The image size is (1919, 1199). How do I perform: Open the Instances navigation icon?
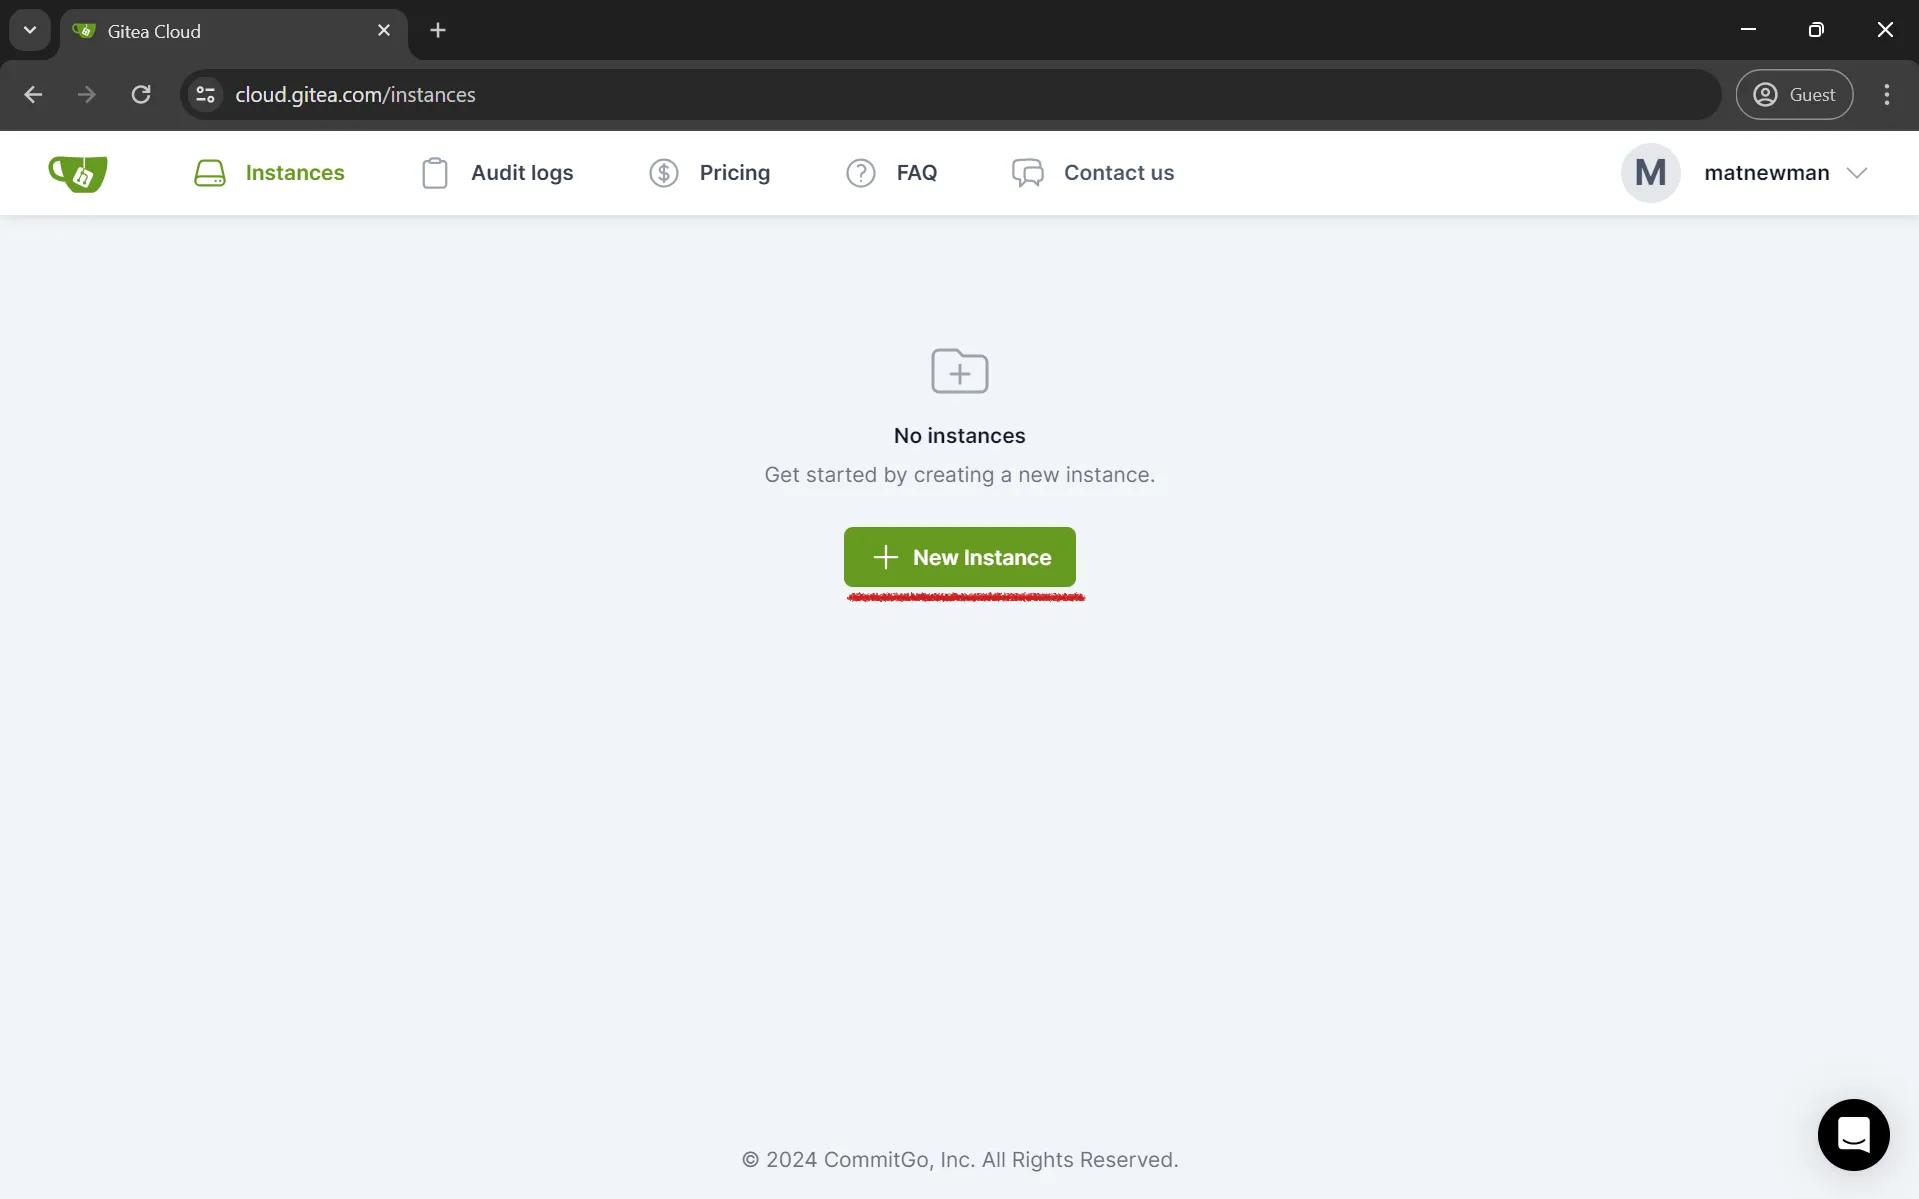coord(210,172)
